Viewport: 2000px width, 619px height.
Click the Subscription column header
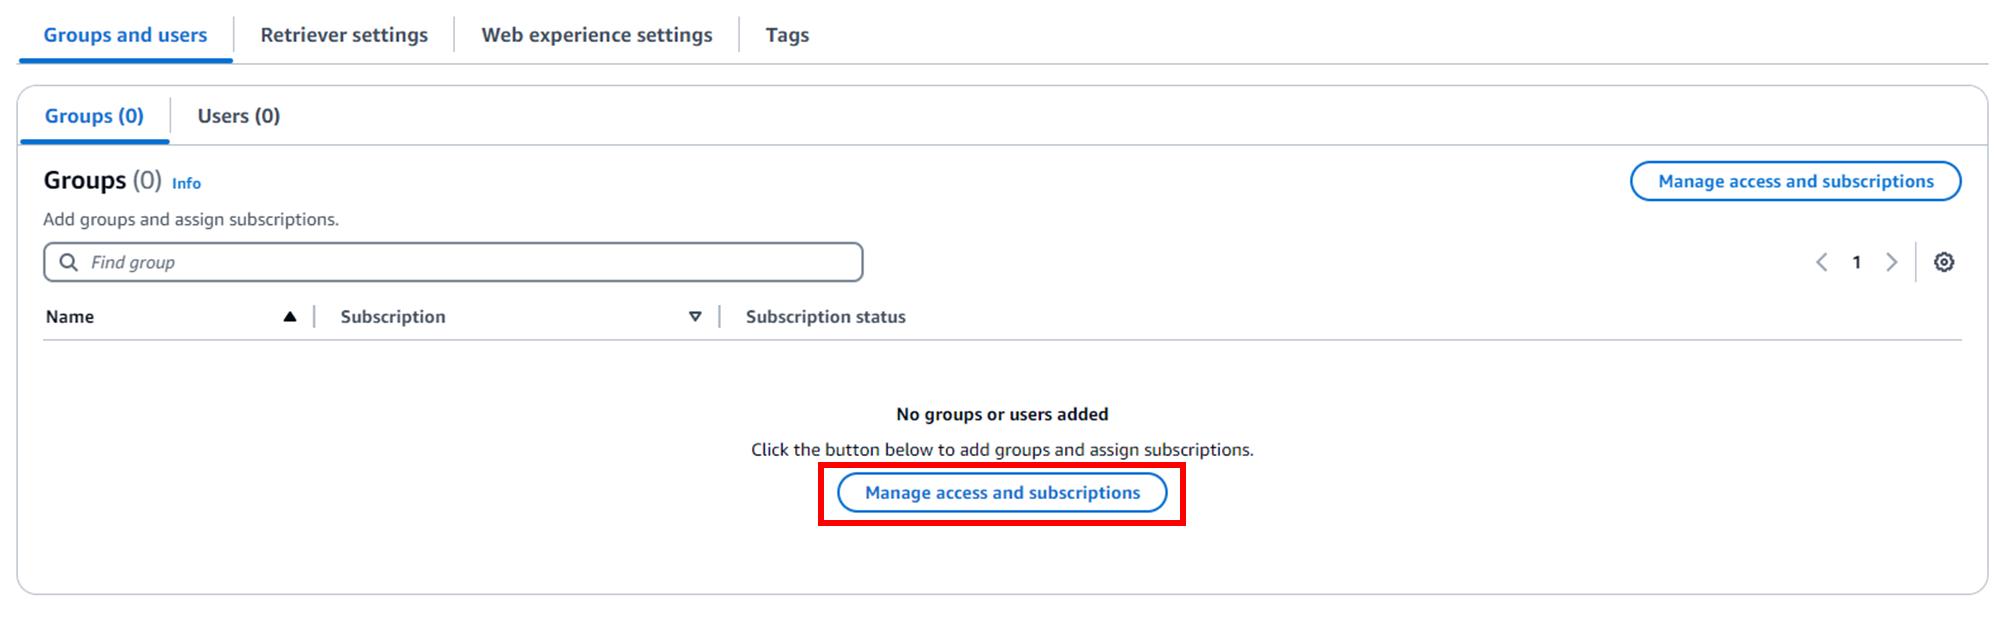click(x=393, y=317)
